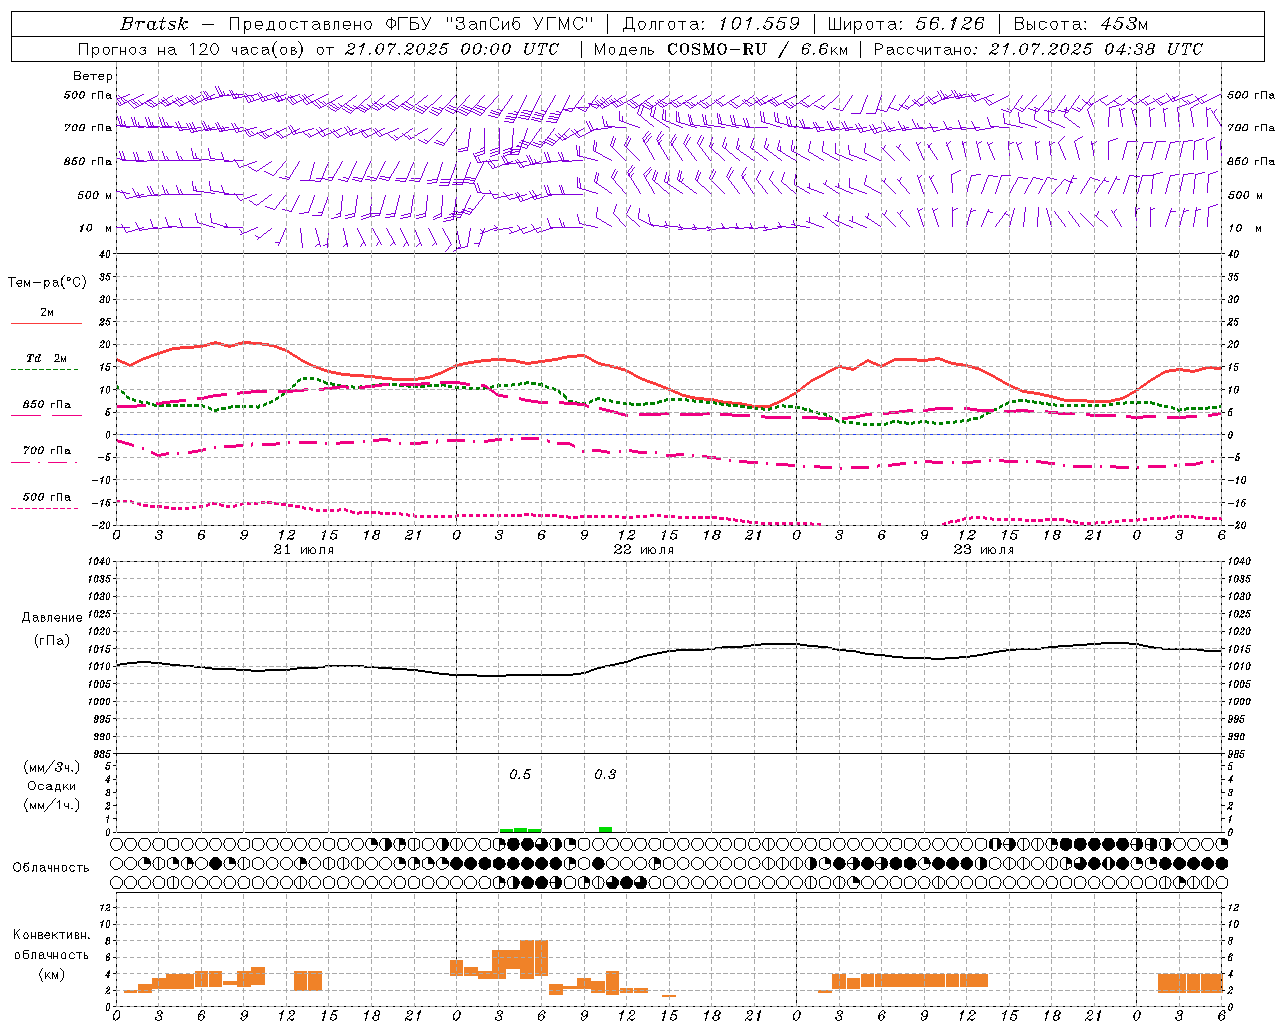Click the green precipitation bar under 0.3
The height and width of the screenshot is (1024, 1280).
point(605,829)
